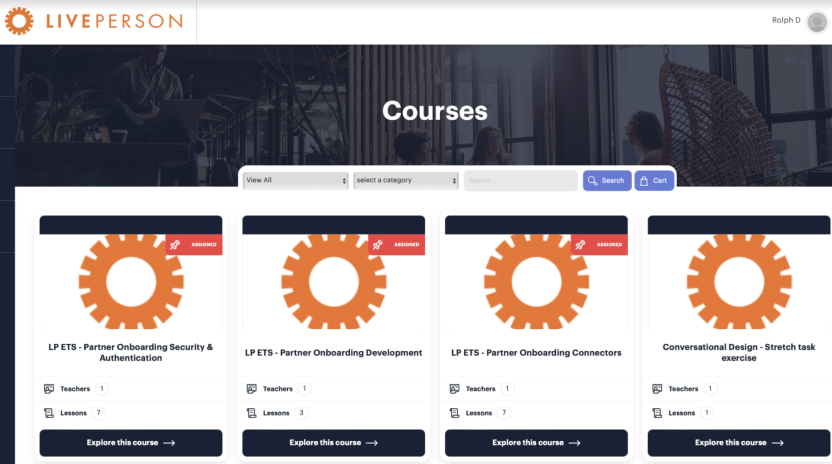Click pin icon on Partner Onboarding Development card

point(377,245)
